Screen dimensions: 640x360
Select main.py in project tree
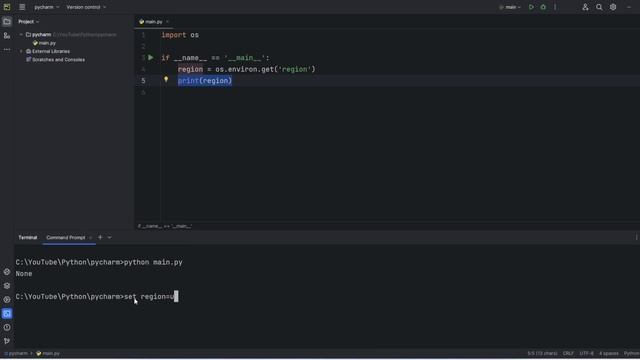coord(44,43)
